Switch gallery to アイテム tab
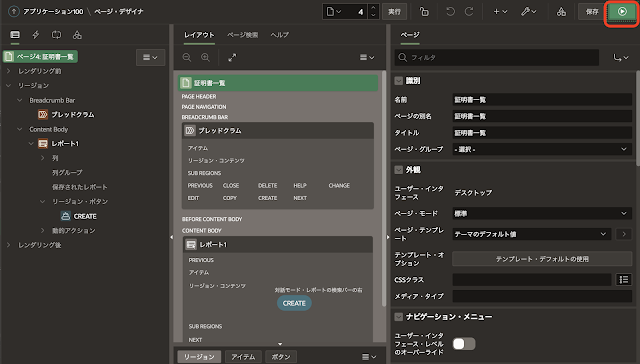This screenshot has height=364, width=640. [x=243, y=357]
